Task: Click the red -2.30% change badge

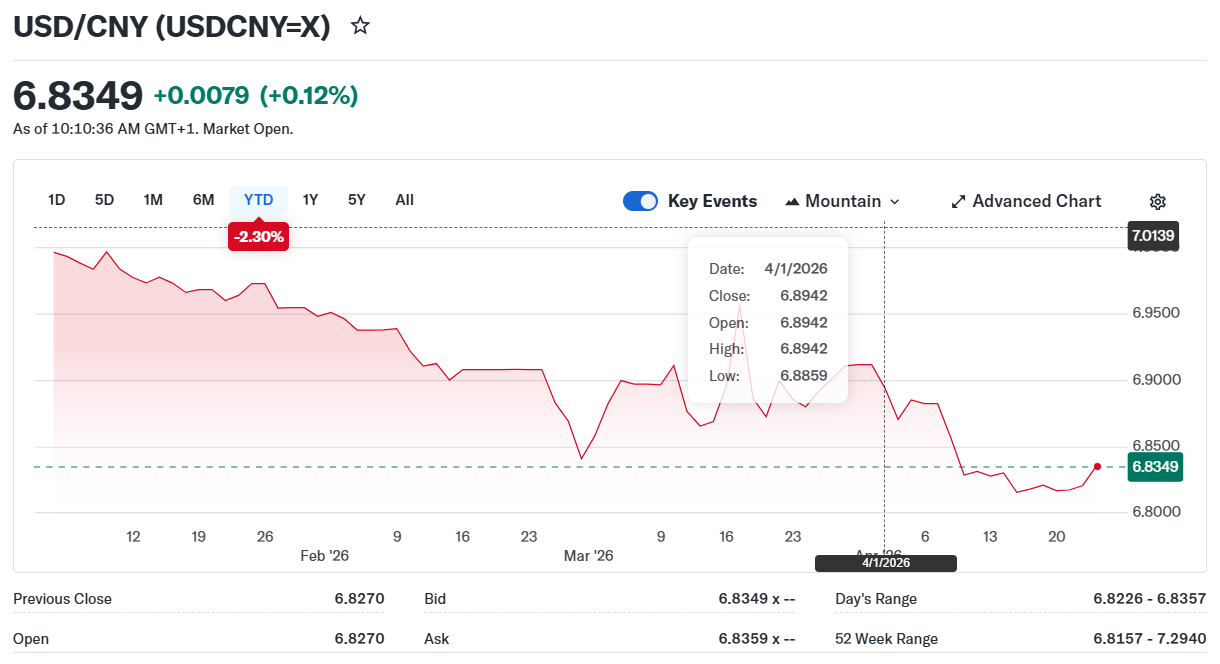Action: click(x=258, y=237)
